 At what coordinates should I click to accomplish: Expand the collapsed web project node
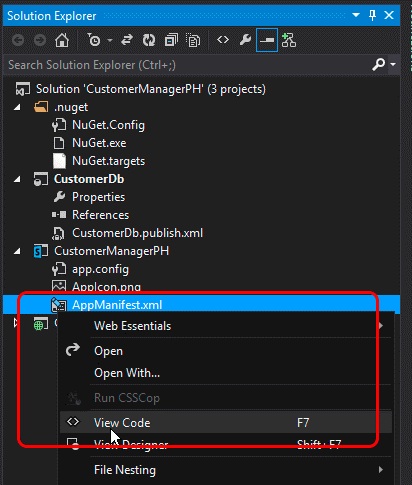click(x=16, y=323)
